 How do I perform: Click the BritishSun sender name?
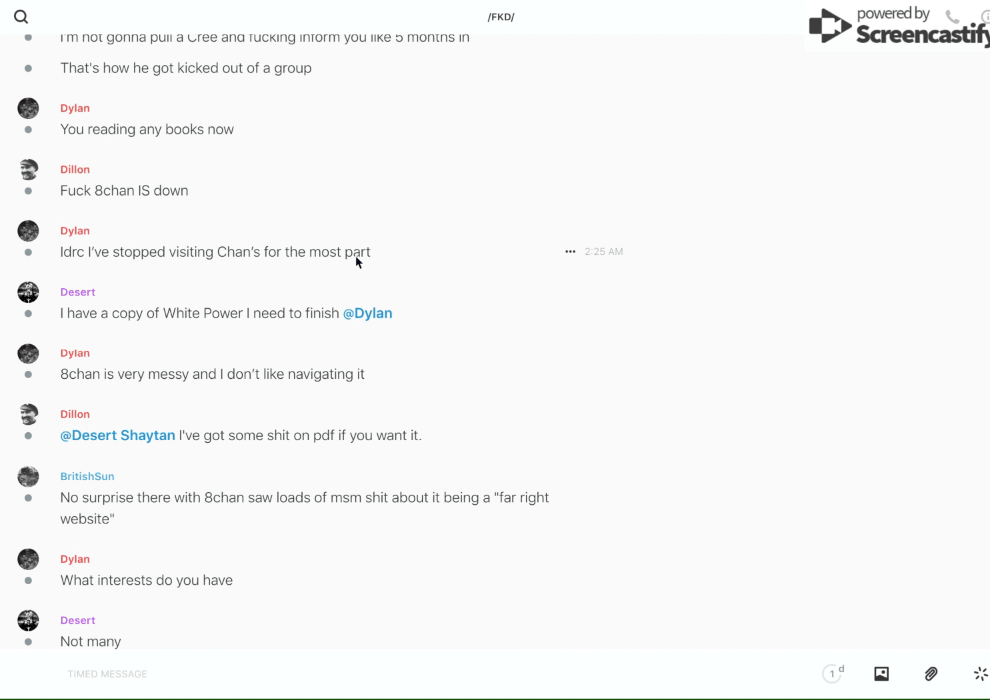pos(87,476)
